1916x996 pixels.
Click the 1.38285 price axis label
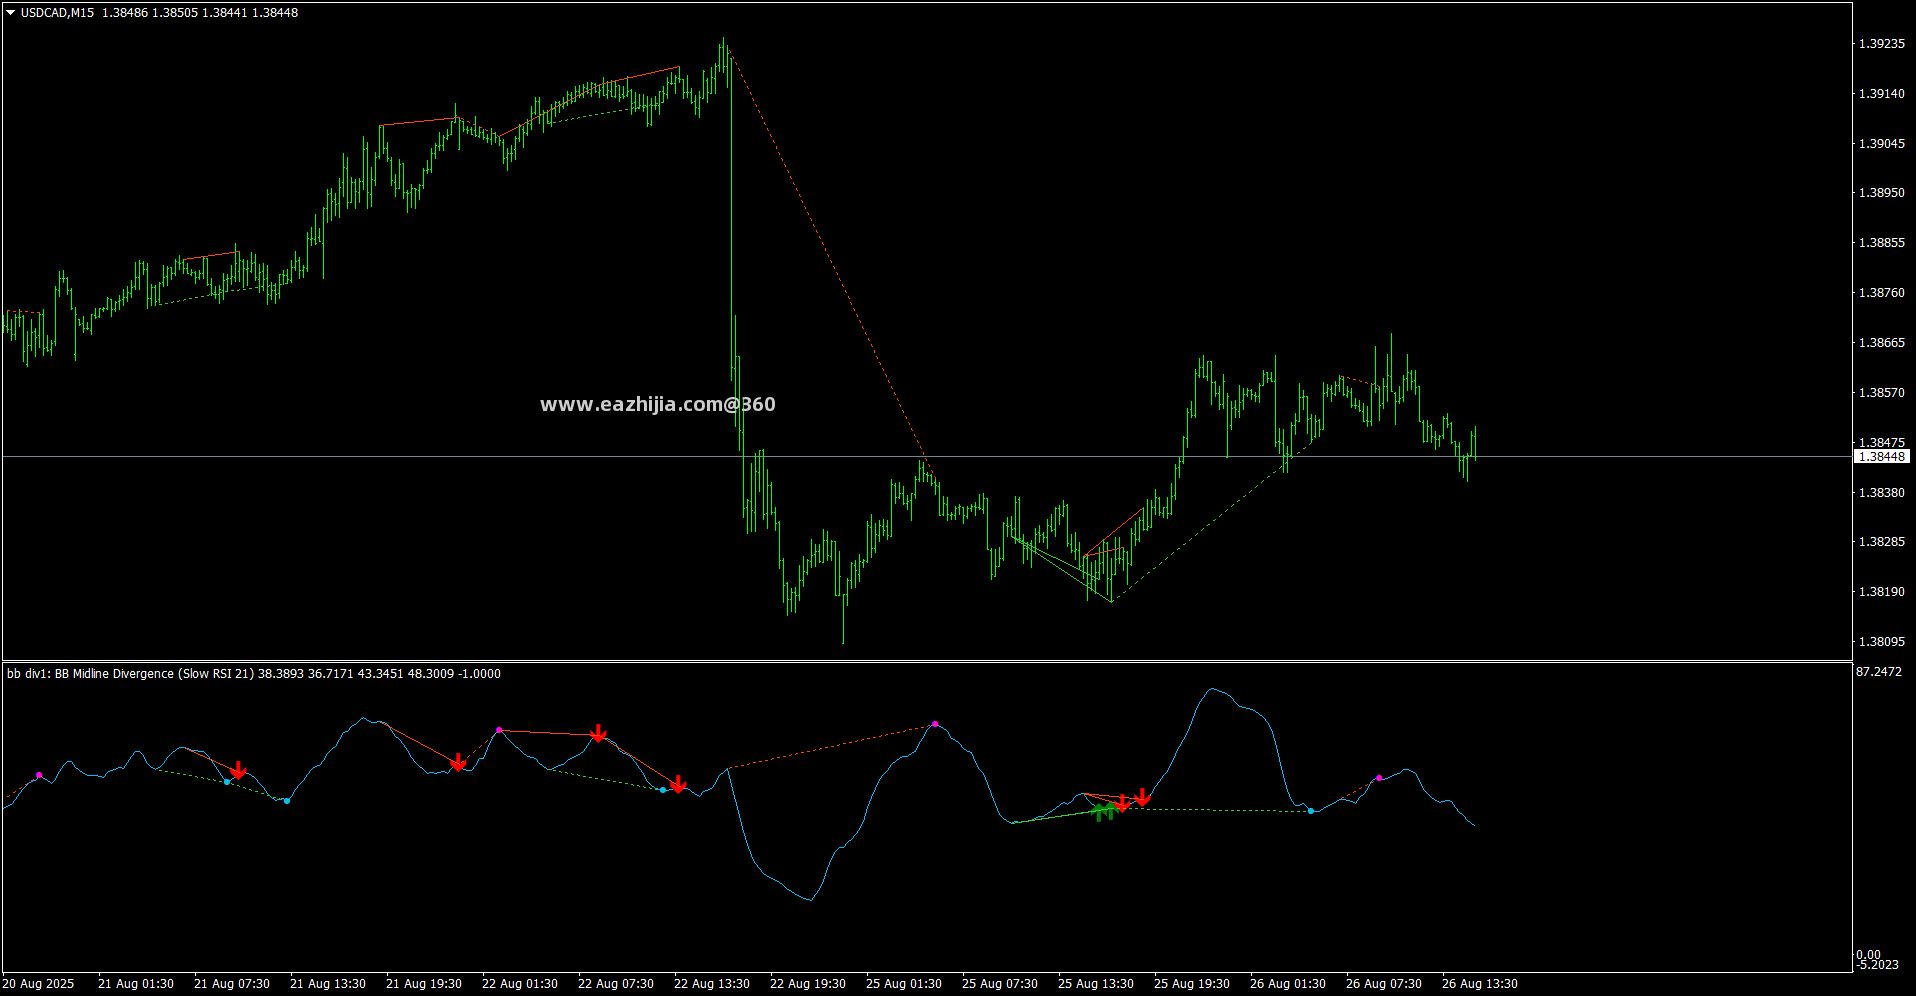tap(1881, 542)
